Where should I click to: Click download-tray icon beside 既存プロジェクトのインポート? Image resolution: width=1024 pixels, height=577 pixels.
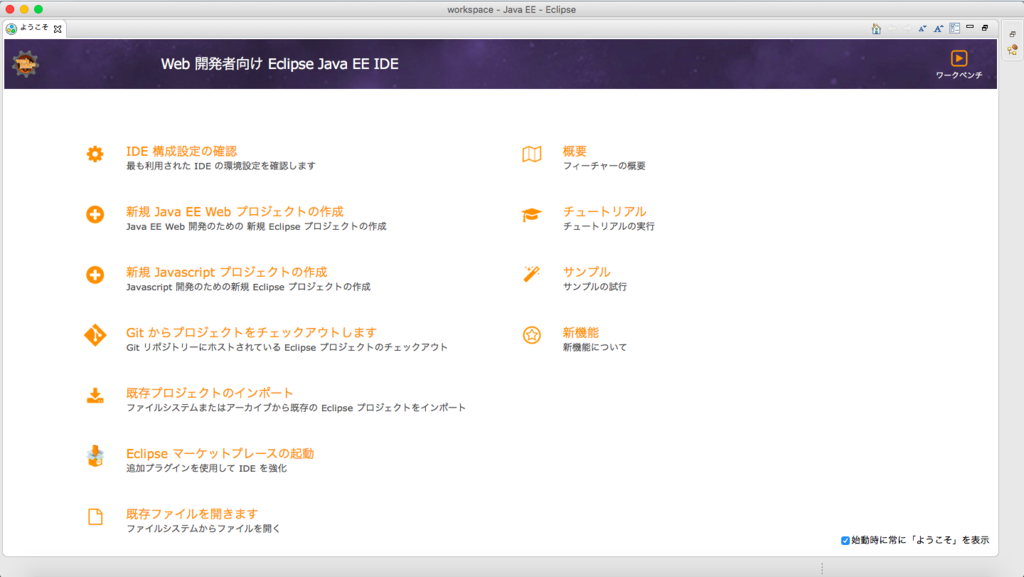(x=95, y=396)
